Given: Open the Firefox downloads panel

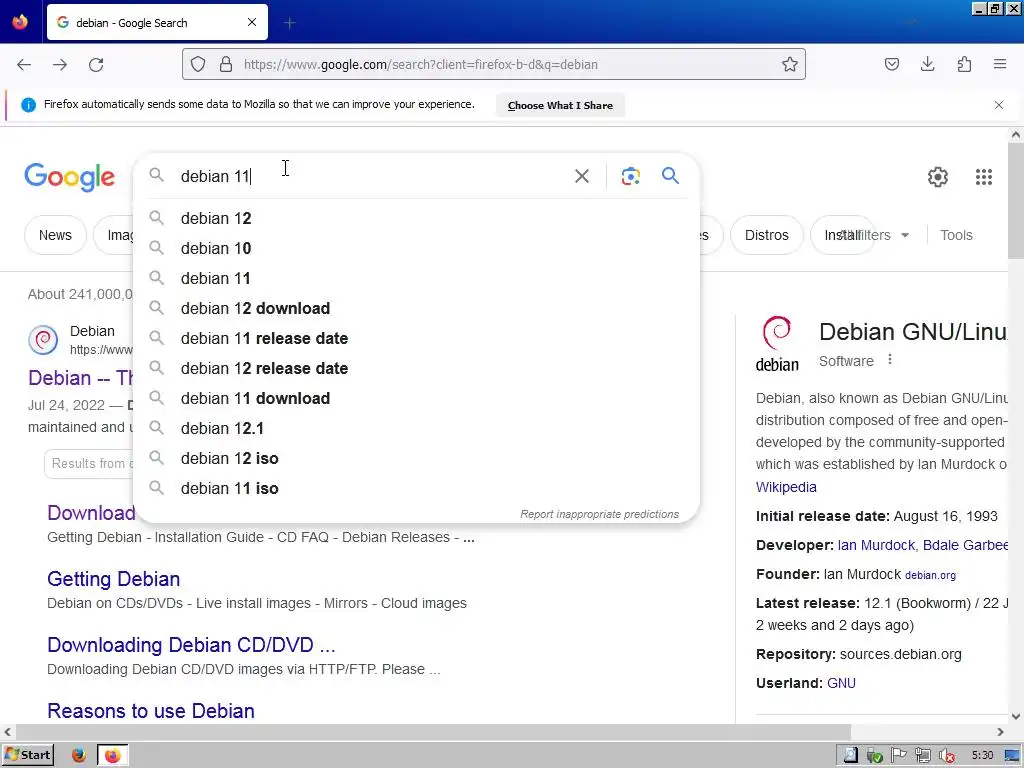Looking at the screenshot, I should 927,64.
